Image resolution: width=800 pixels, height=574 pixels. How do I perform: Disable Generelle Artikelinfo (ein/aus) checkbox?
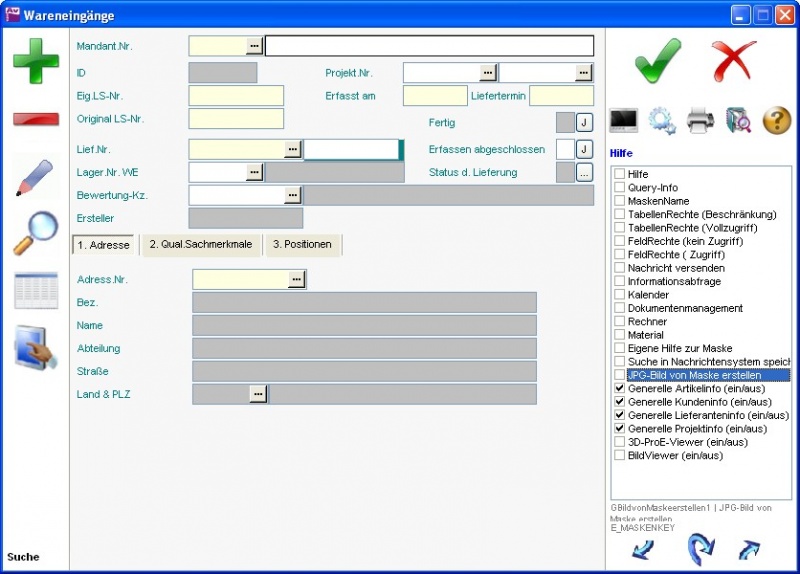point(620,388)
